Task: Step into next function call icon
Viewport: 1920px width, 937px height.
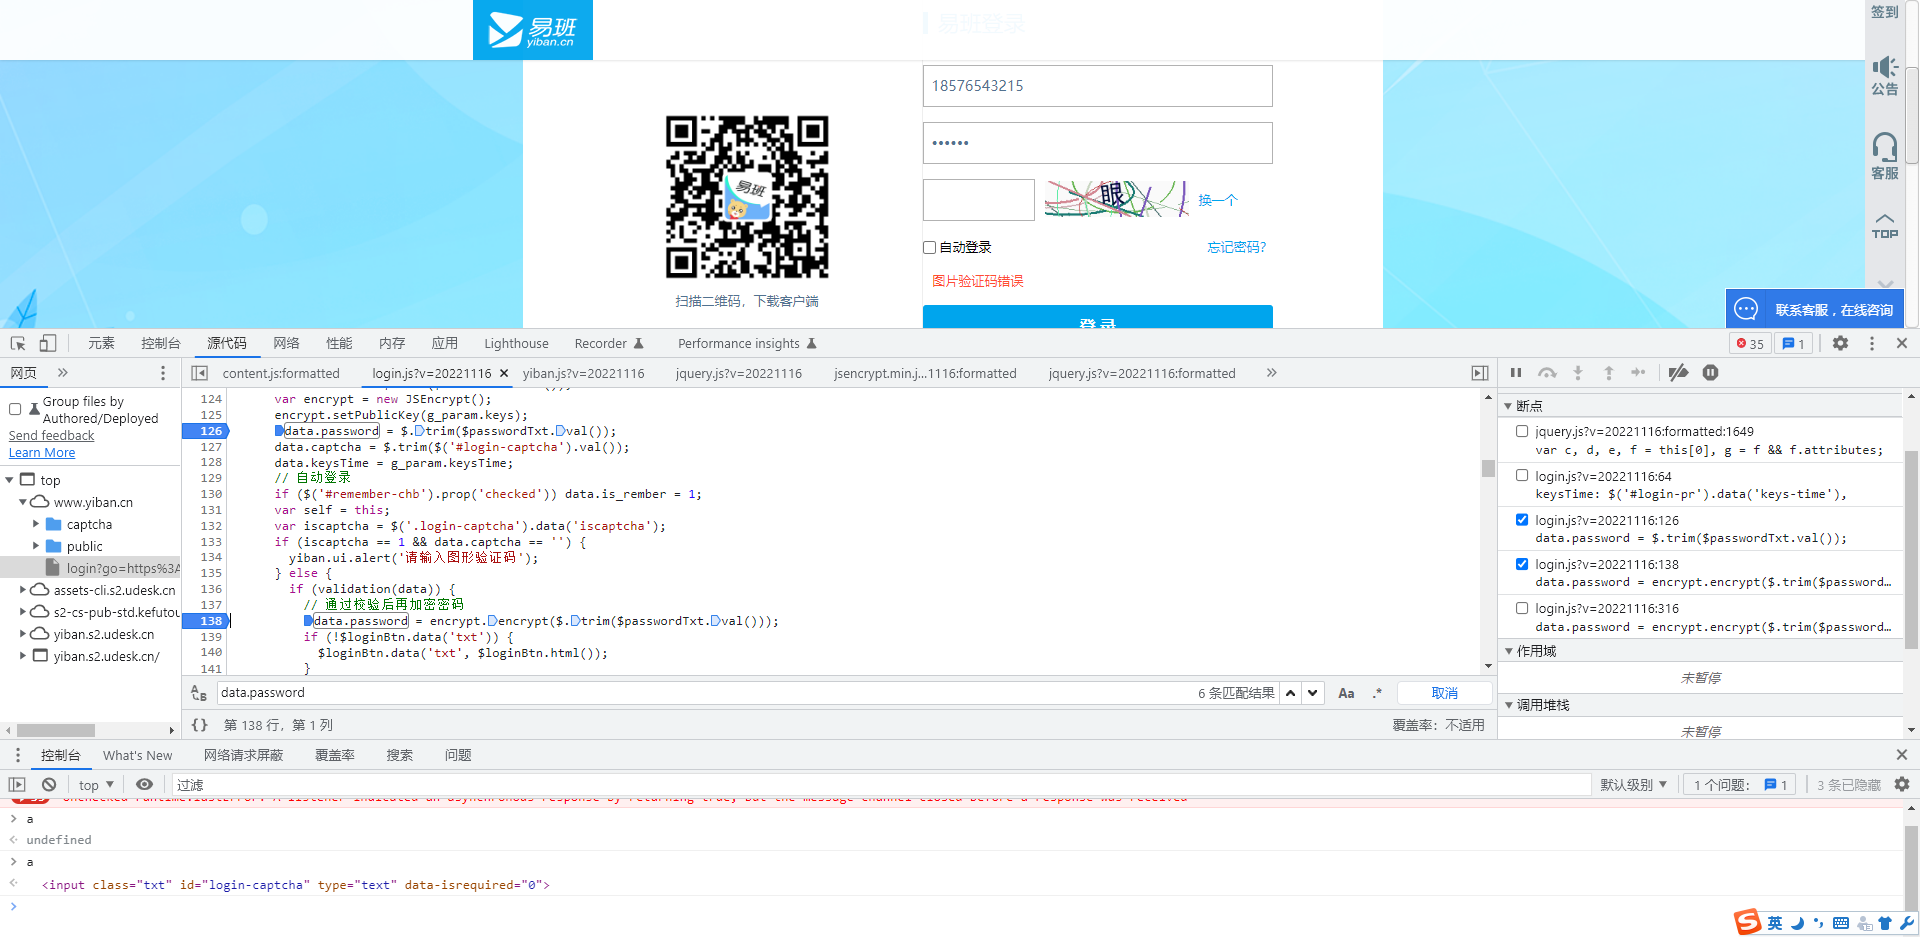Action: [1578, 373]
